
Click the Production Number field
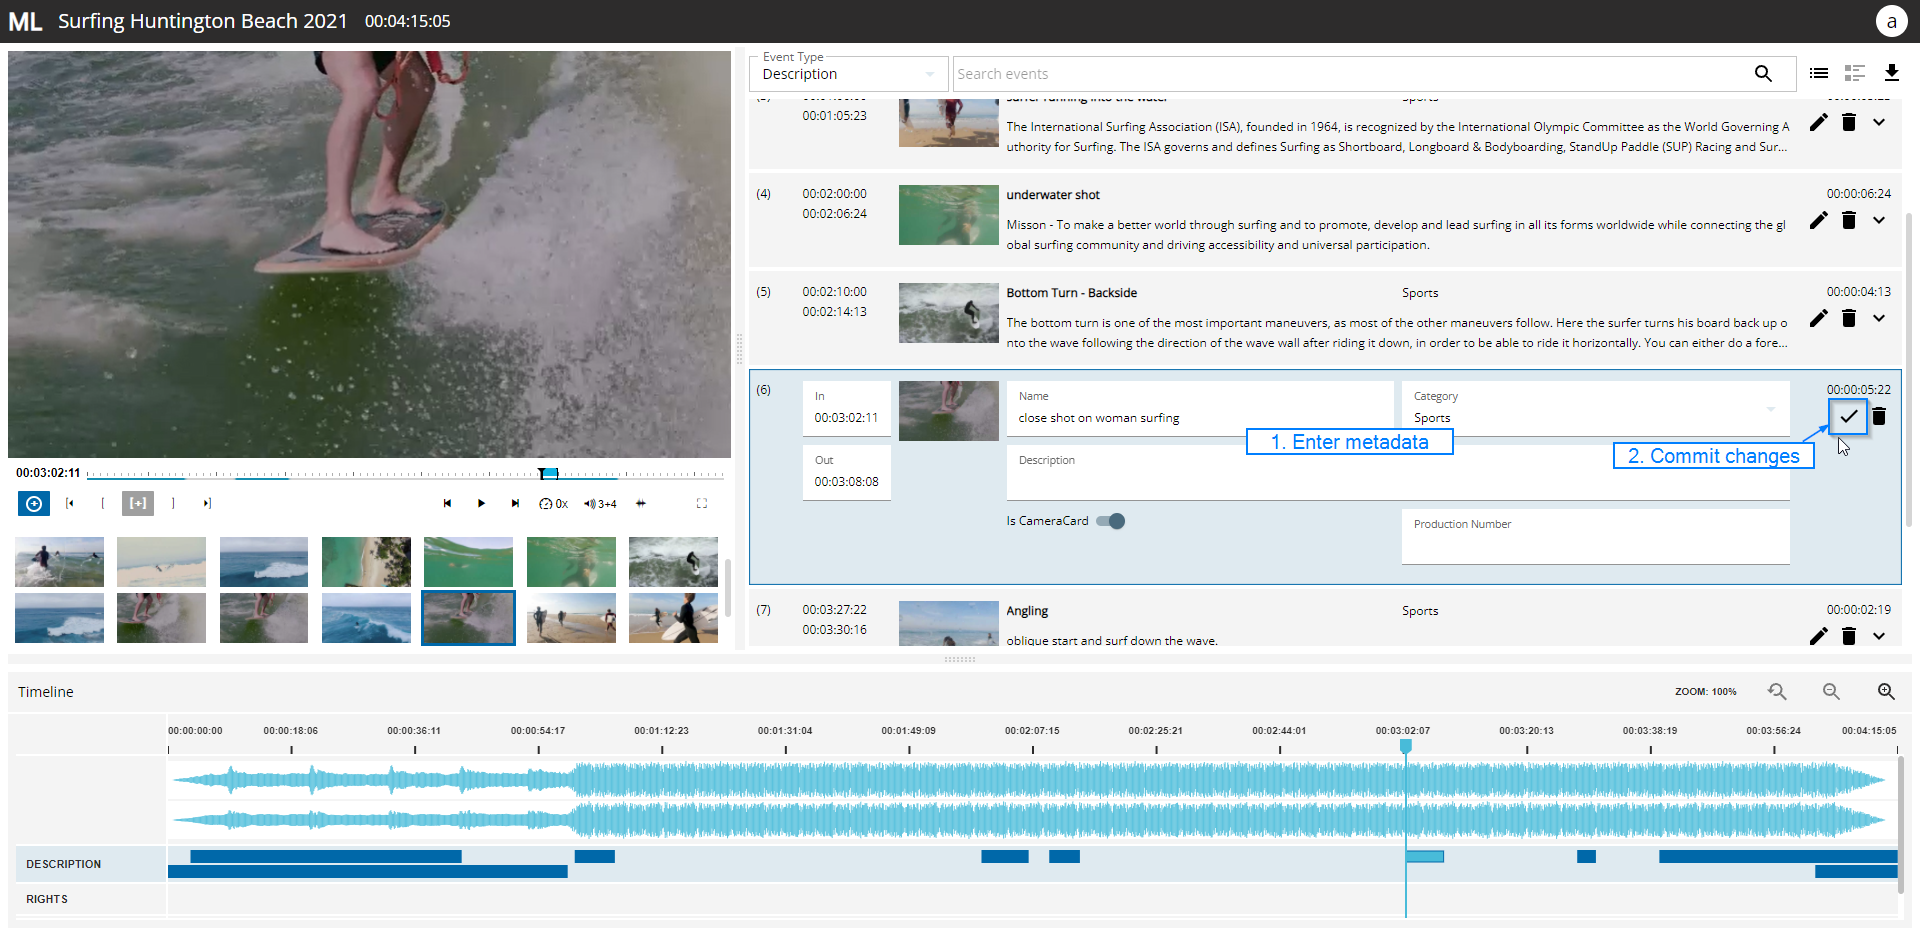[1594, 545]
